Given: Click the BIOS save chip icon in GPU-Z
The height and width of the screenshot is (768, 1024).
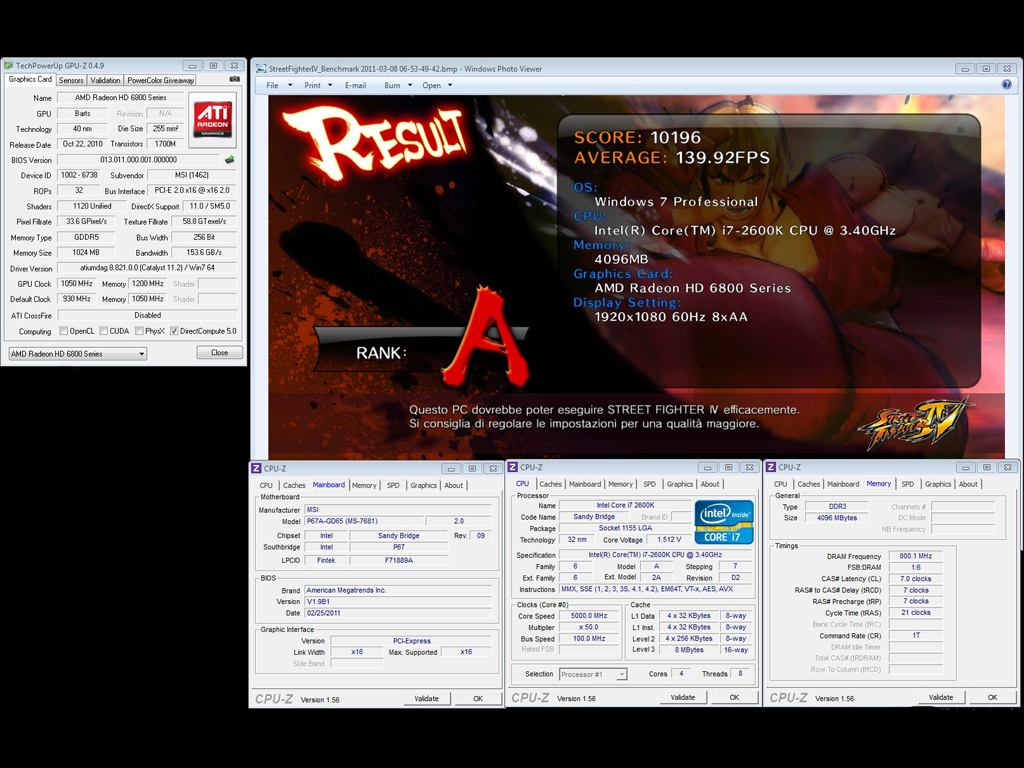Looking at the screenshot, I should click(x=229, y=159).
